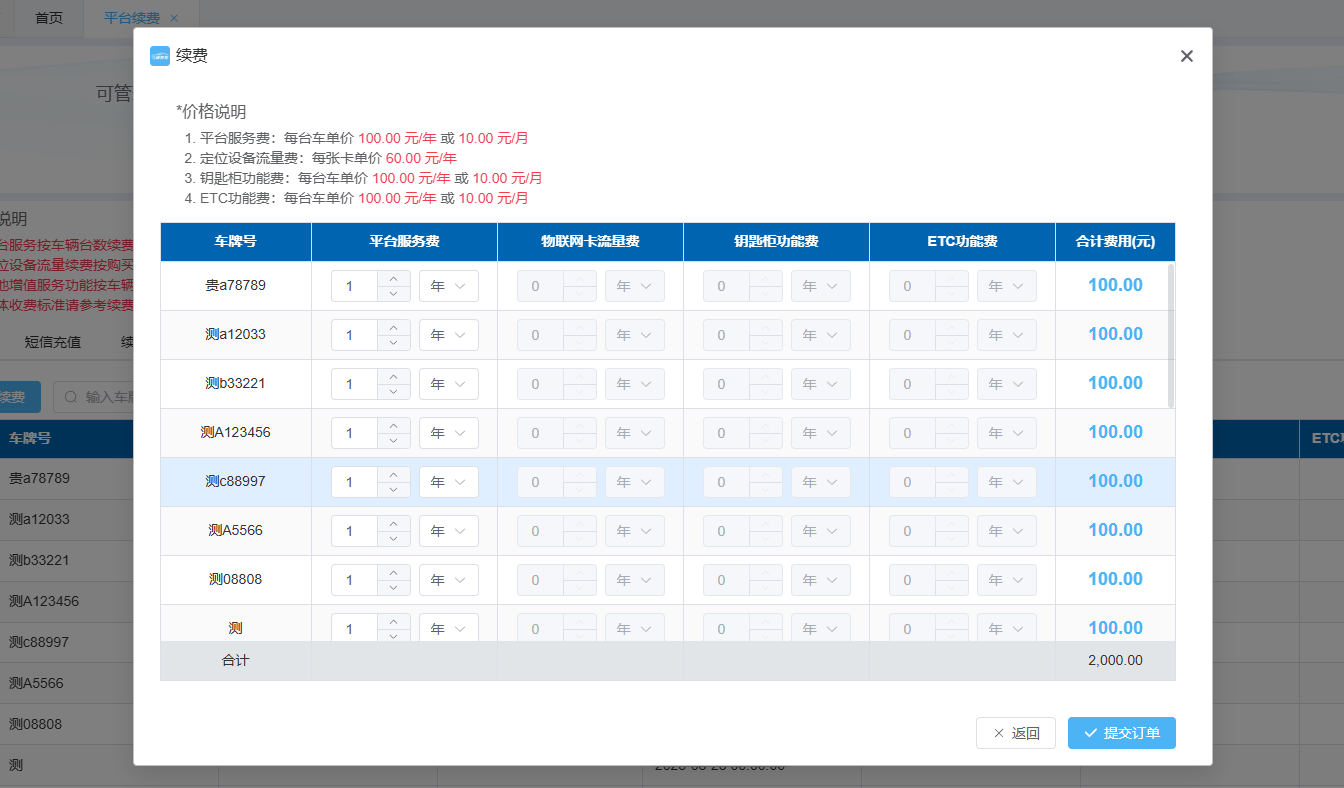Decrease 平台服务费 count for 测A5566
The image size is (1344, 788).
[394, 538]
